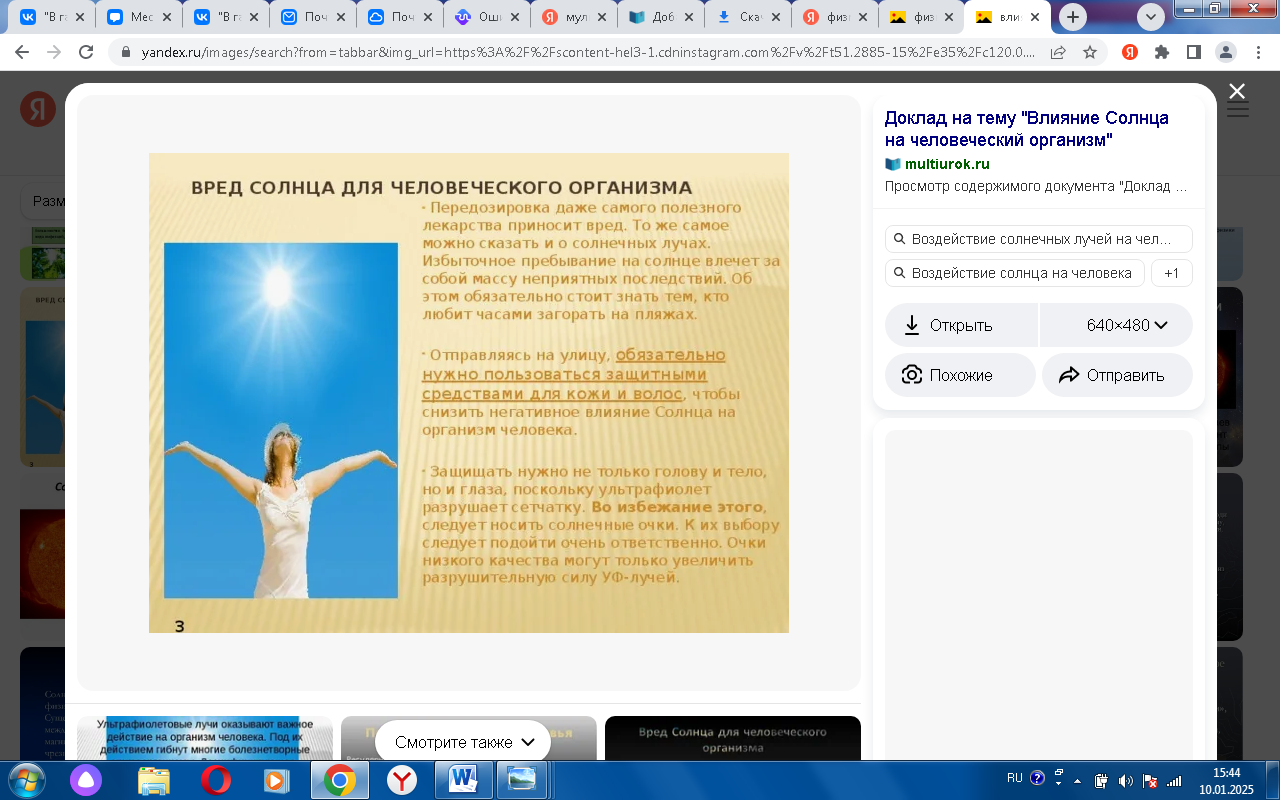
Task: Click the Yandex logo behind overlay
Action: (x=38, y=109)
